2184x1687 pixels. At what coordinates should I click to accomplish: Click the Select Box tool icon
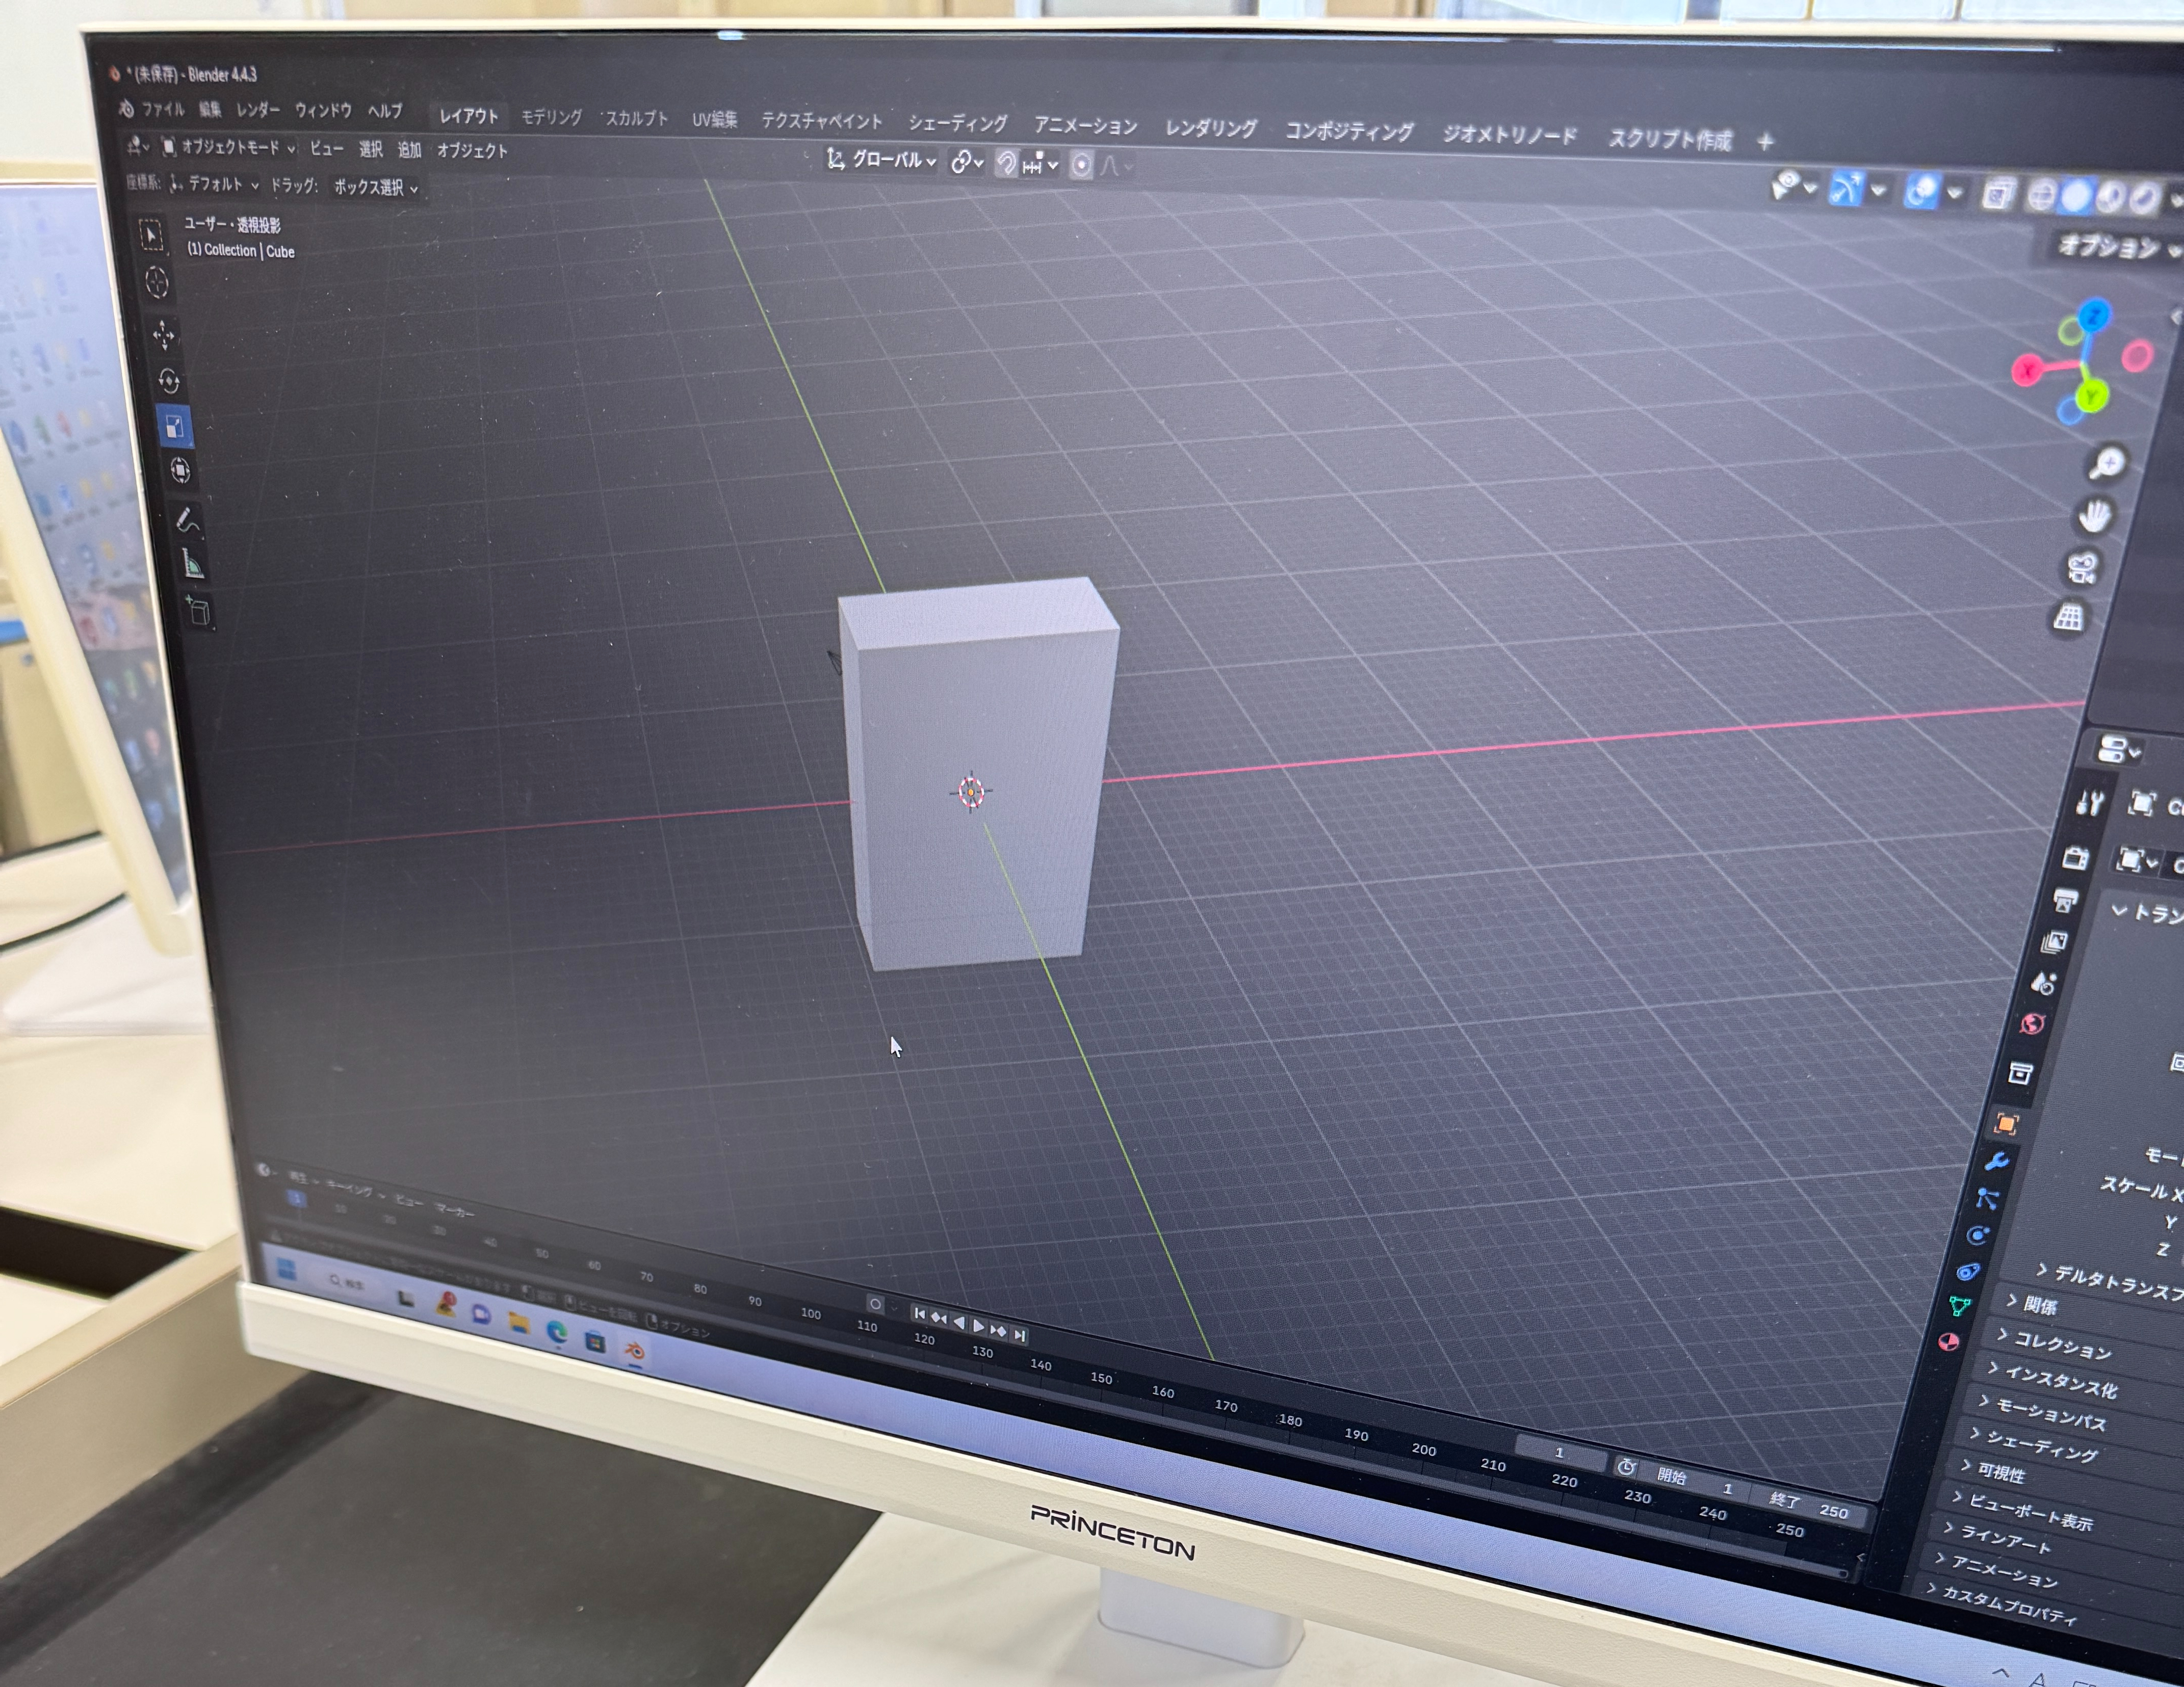pos(151,235)
